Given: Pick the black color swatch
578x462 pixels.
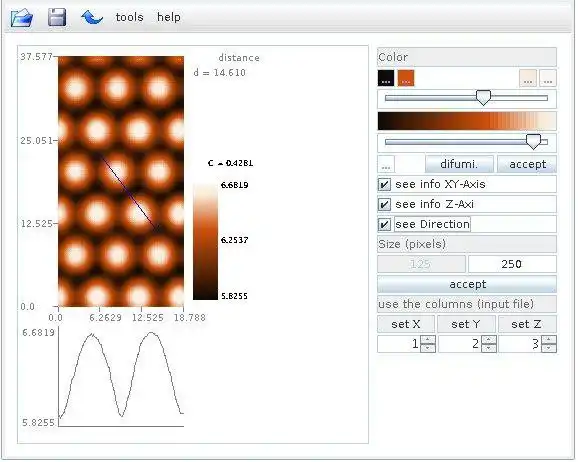Looking at the screenshot, I should [x=386, y=78].
